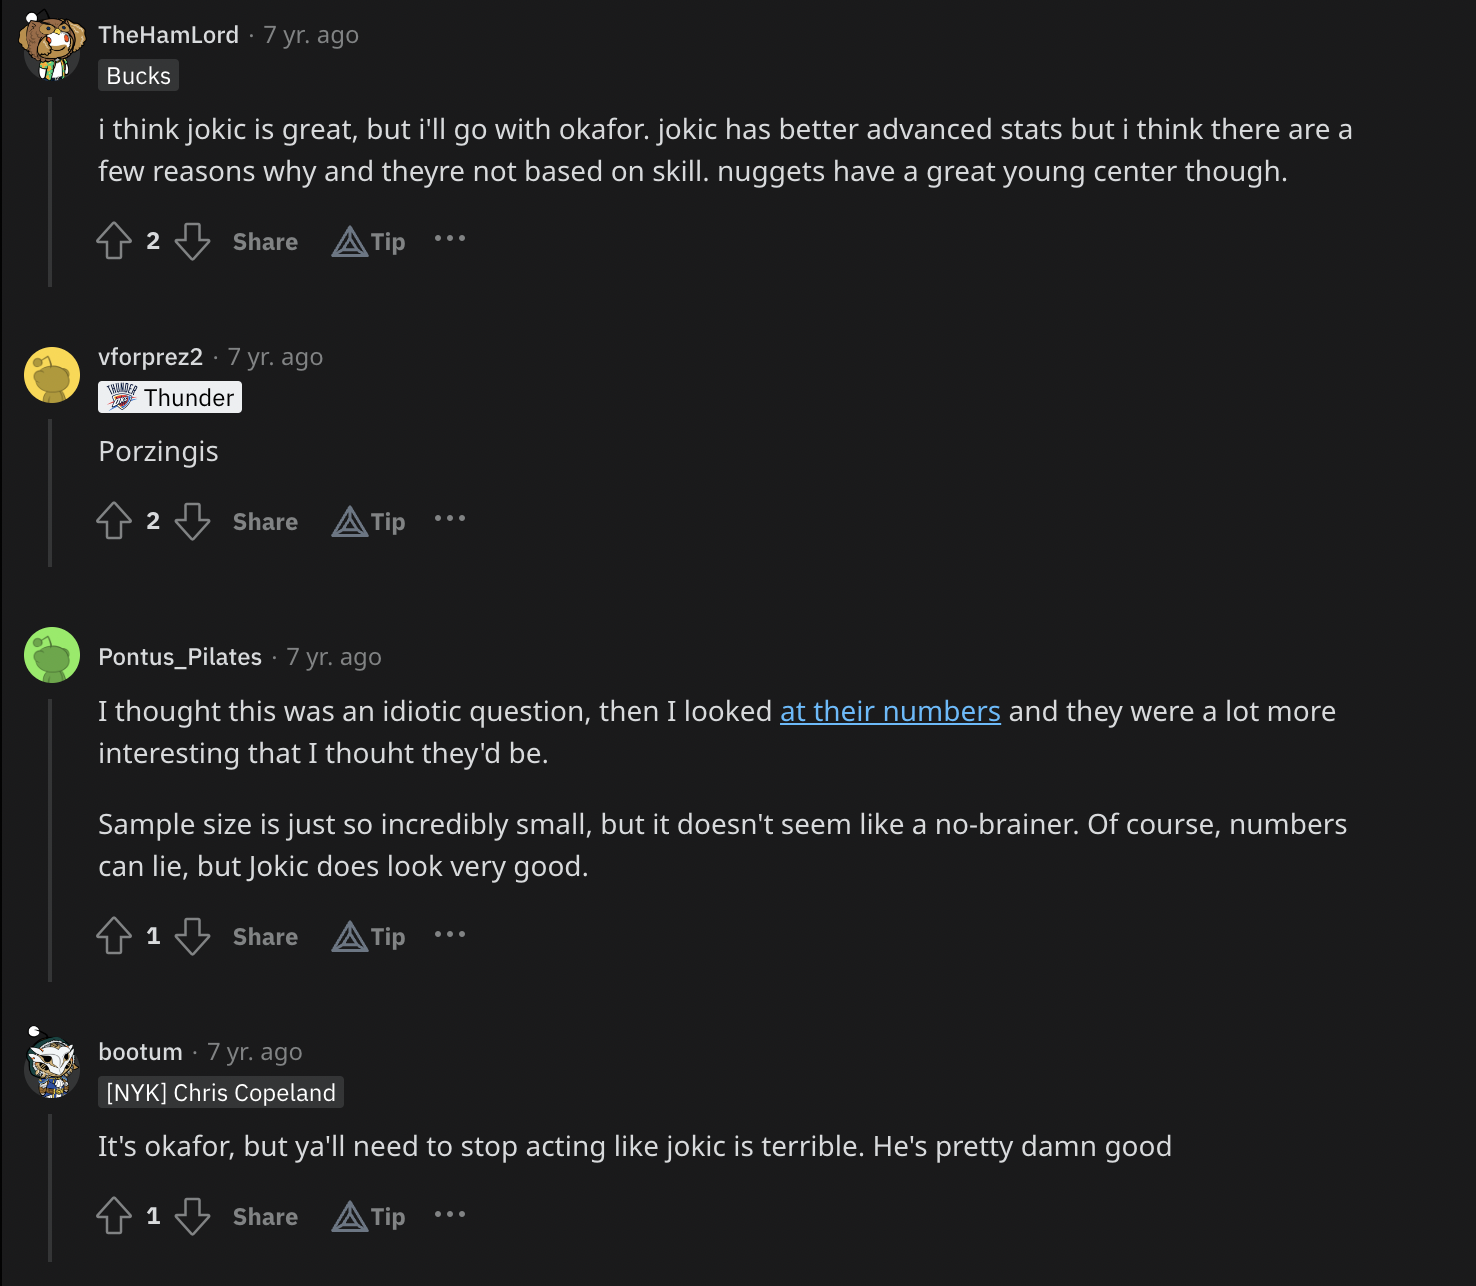Viewport: 1476px width, 1286px height.
Task: Upvote vforprez2's Porzingis comment
Action: [114, 521]
